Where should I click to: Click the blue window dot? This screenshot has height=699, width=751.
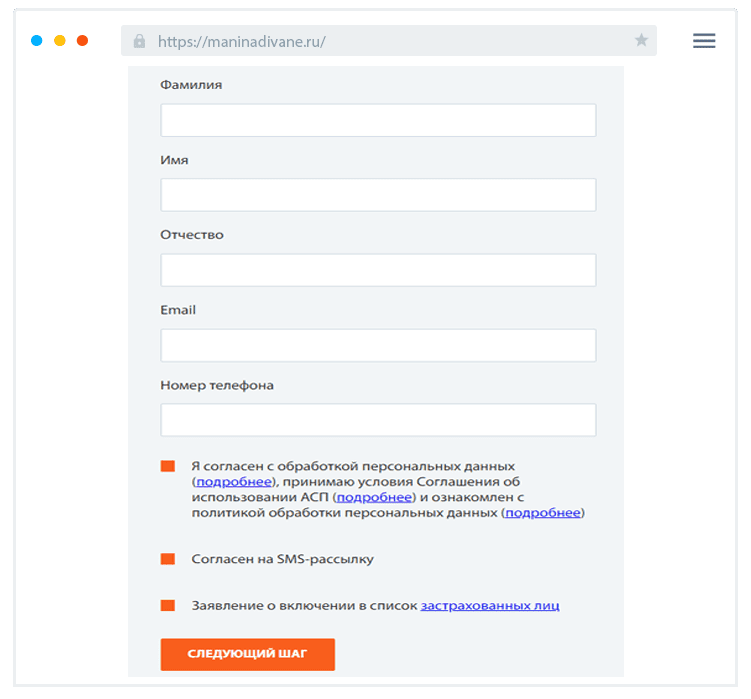tap(37, 41)
